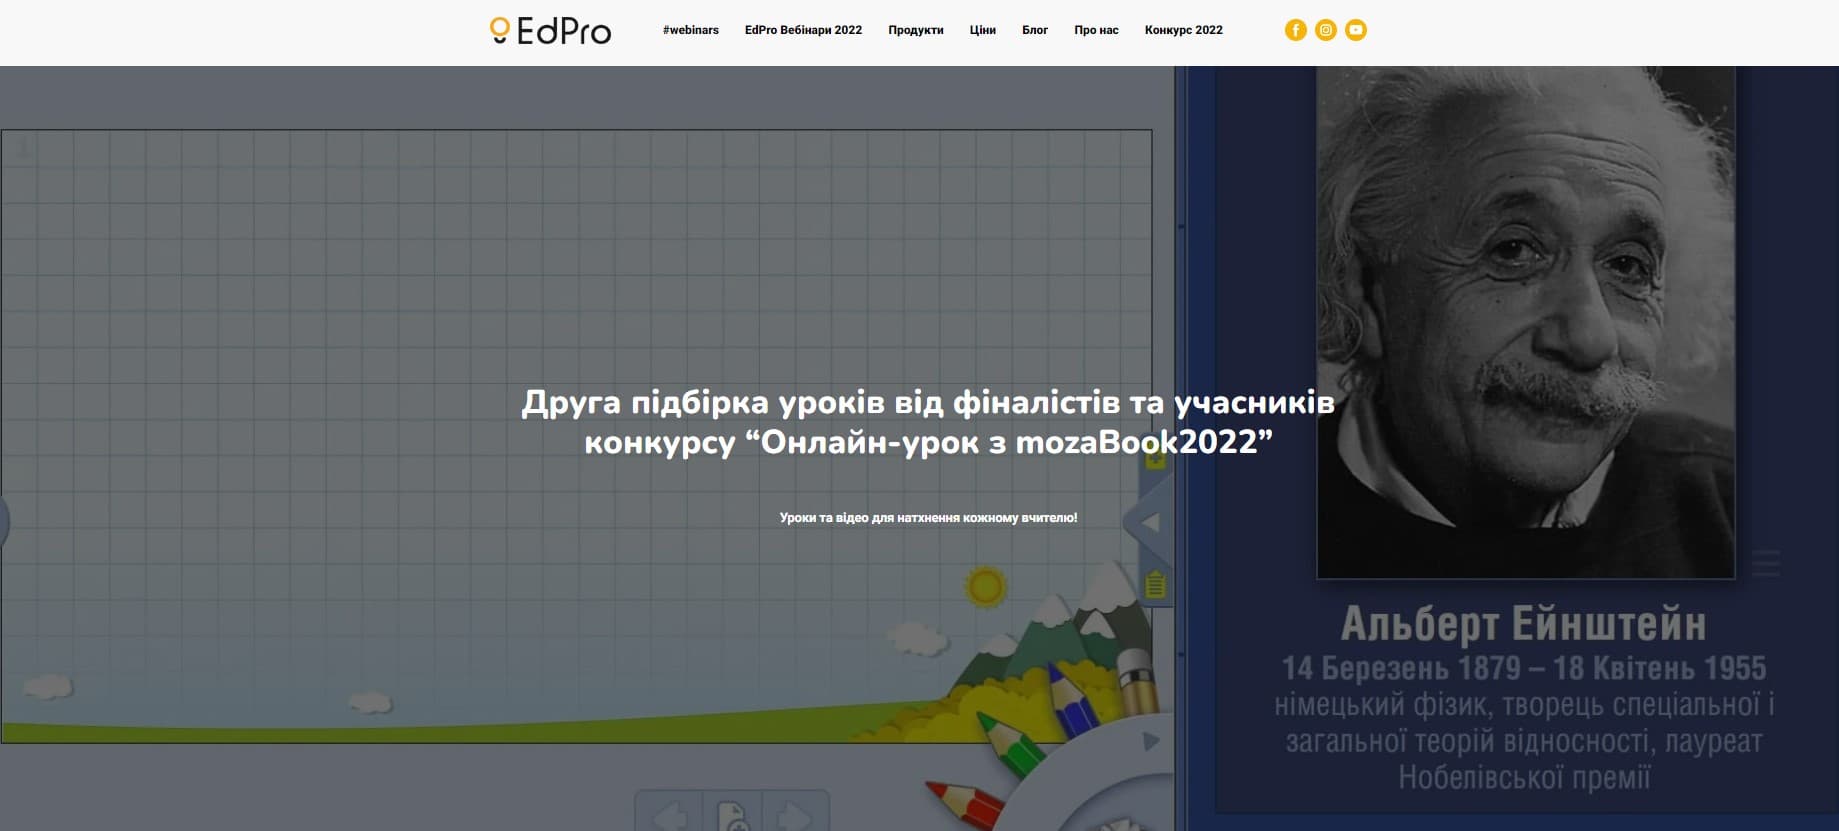Open the Facebook social icon
Viewport: 1839px width, 831px height.
(1296, 30)
